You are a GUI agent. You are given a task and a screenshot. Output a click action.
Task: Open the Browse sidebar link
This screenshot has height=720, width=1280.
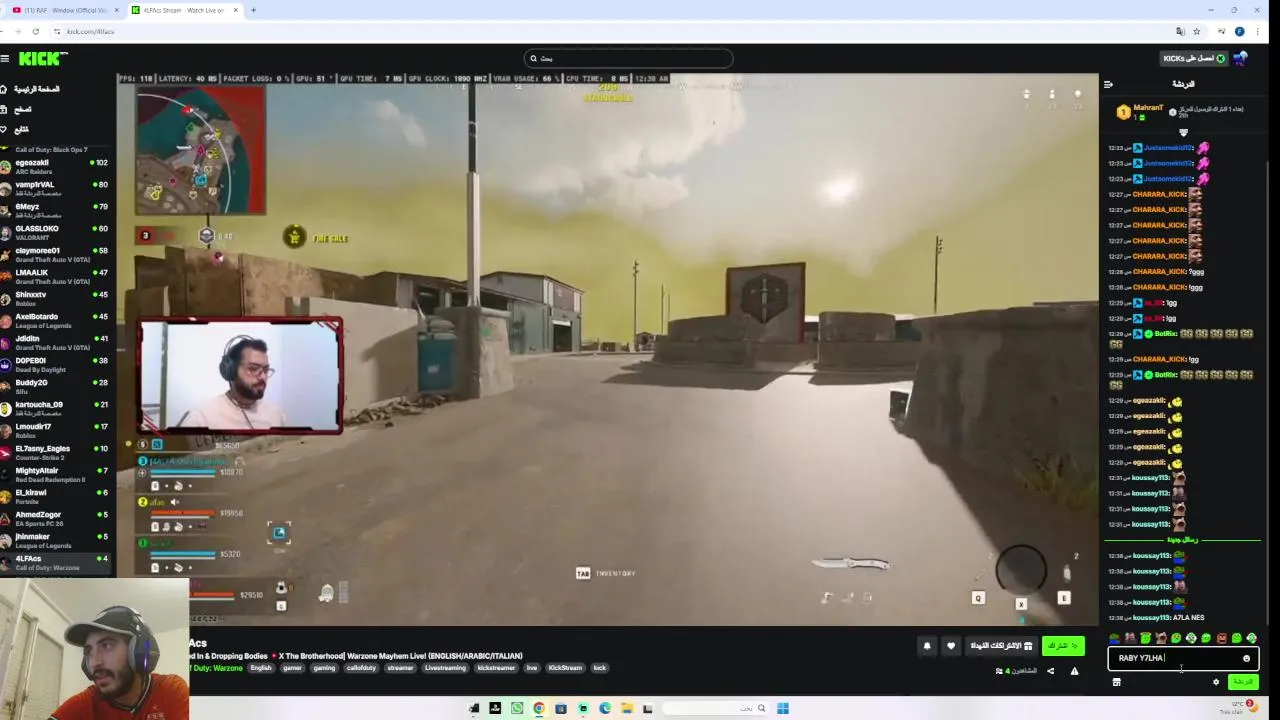pyautogui.click(x=17, y=109)
